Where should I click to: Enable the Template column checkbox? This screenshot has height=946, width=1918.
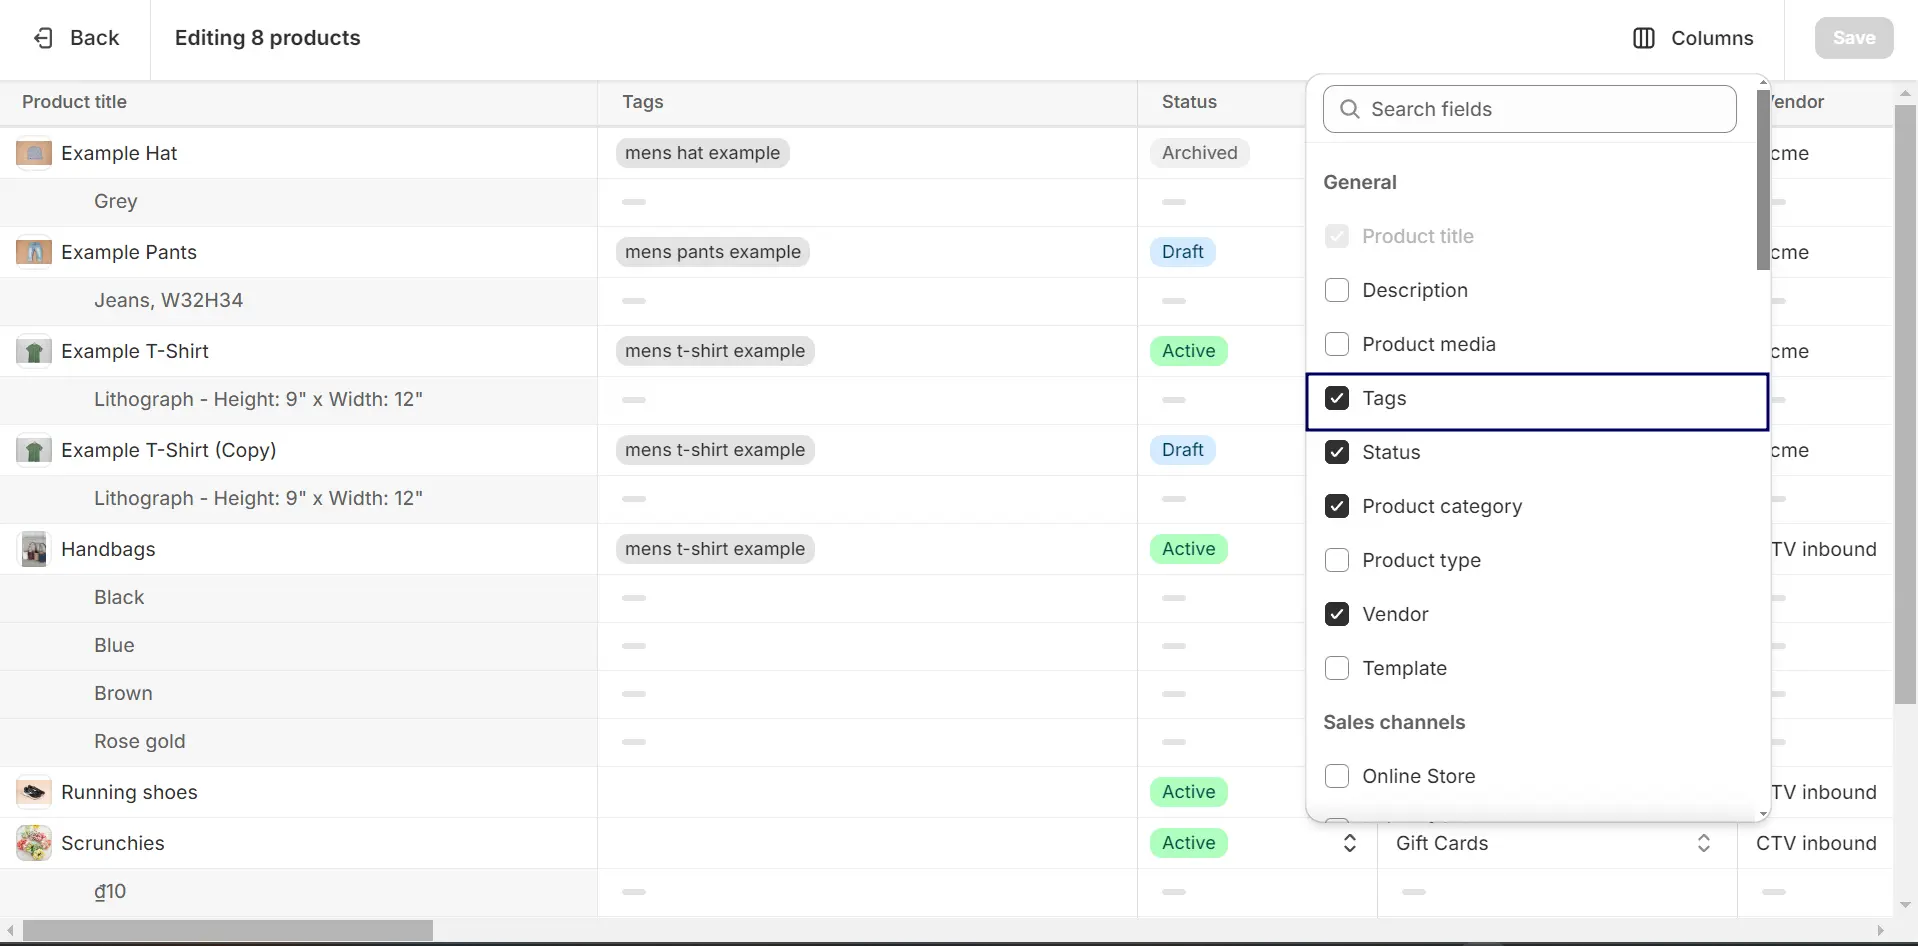click(1336, 668)
